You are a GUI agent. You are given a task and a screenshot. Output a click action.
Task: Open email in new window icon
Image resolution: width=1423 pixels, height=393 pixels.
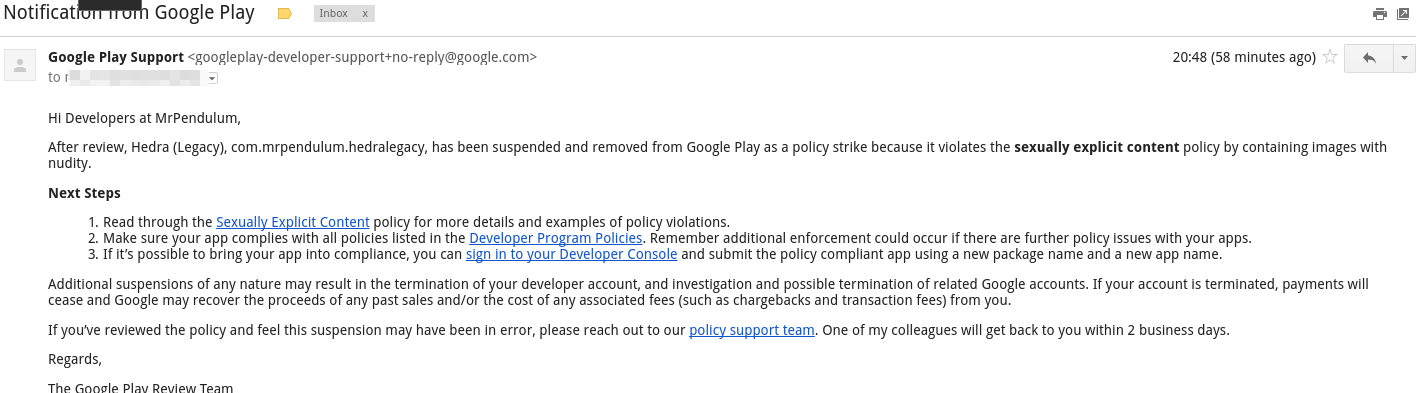click(1403, 14)
